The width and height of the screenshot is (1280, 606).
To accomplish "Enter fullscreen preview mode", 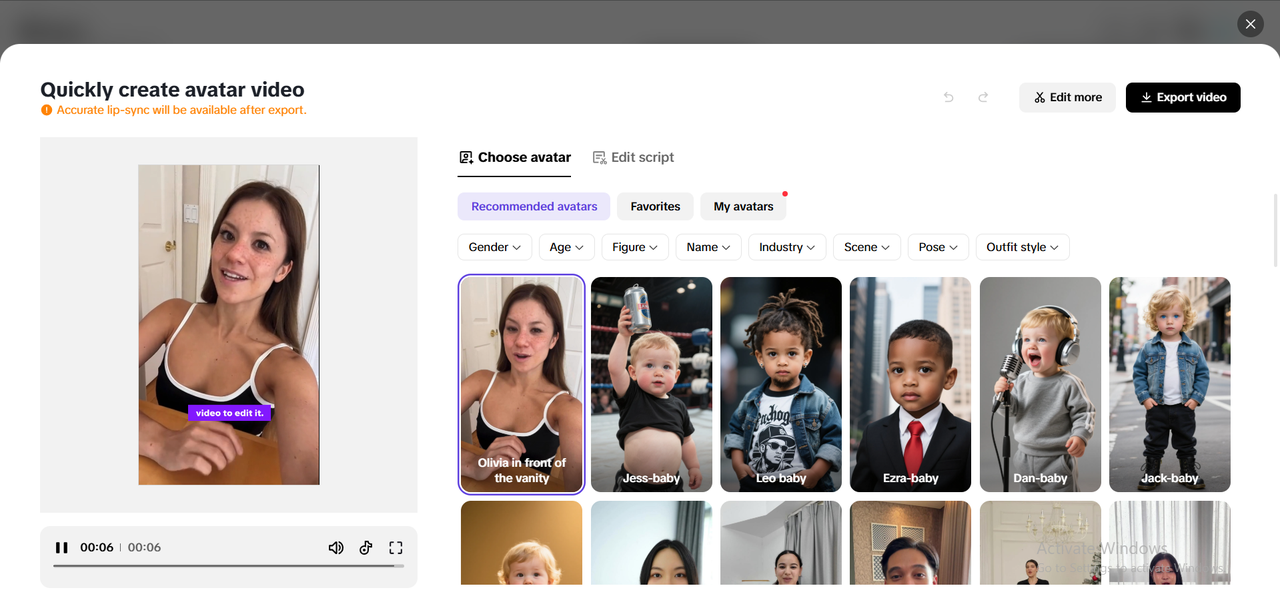I will click(x=396, y=547).
